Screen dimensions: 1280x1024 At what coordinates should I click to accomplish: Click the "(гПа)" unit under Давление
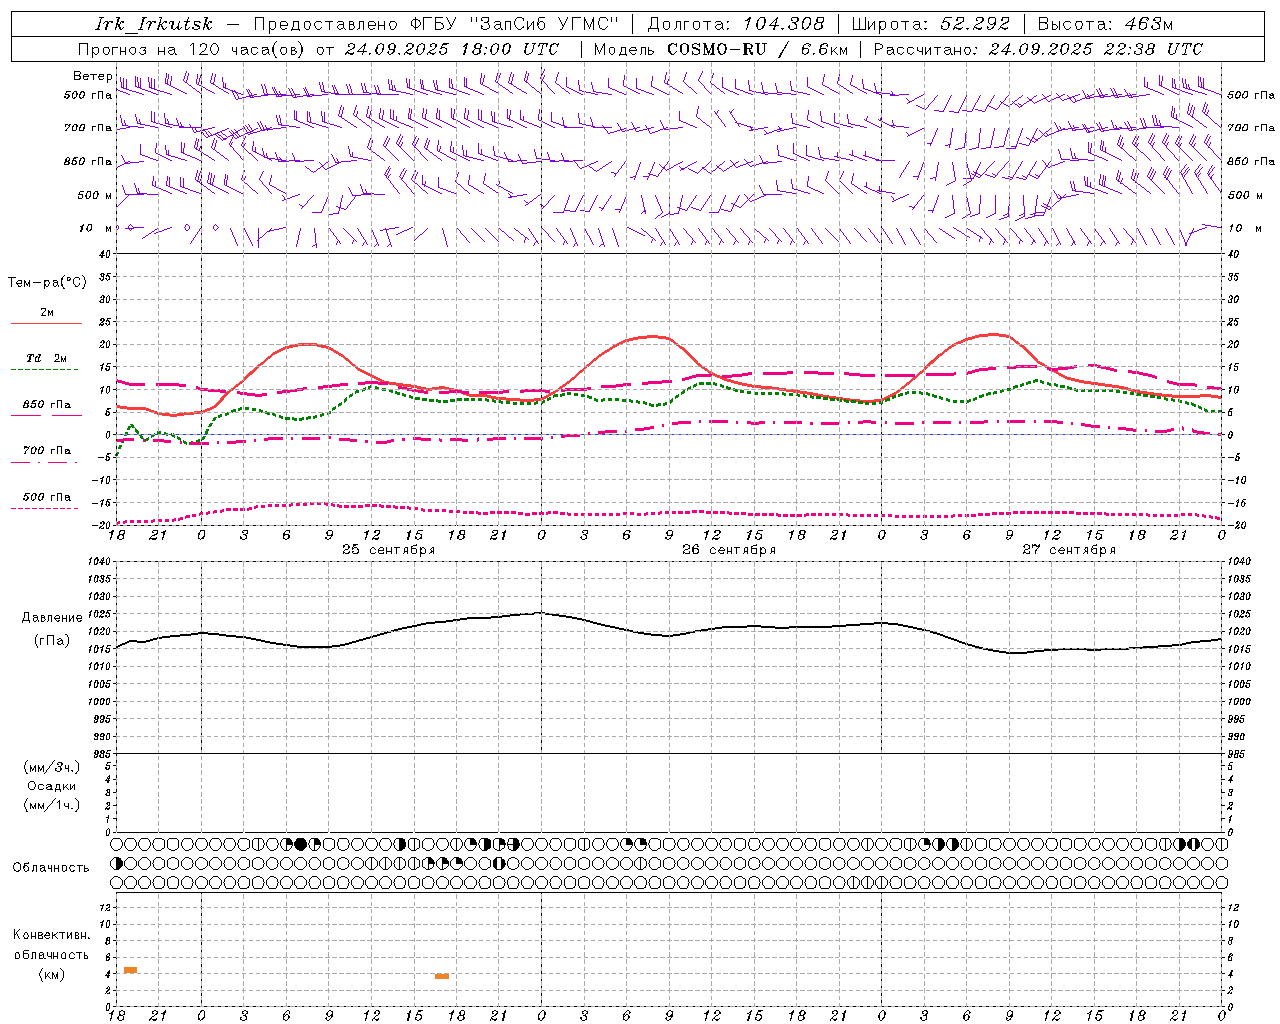pyautogui.click(x=52, y=641)
